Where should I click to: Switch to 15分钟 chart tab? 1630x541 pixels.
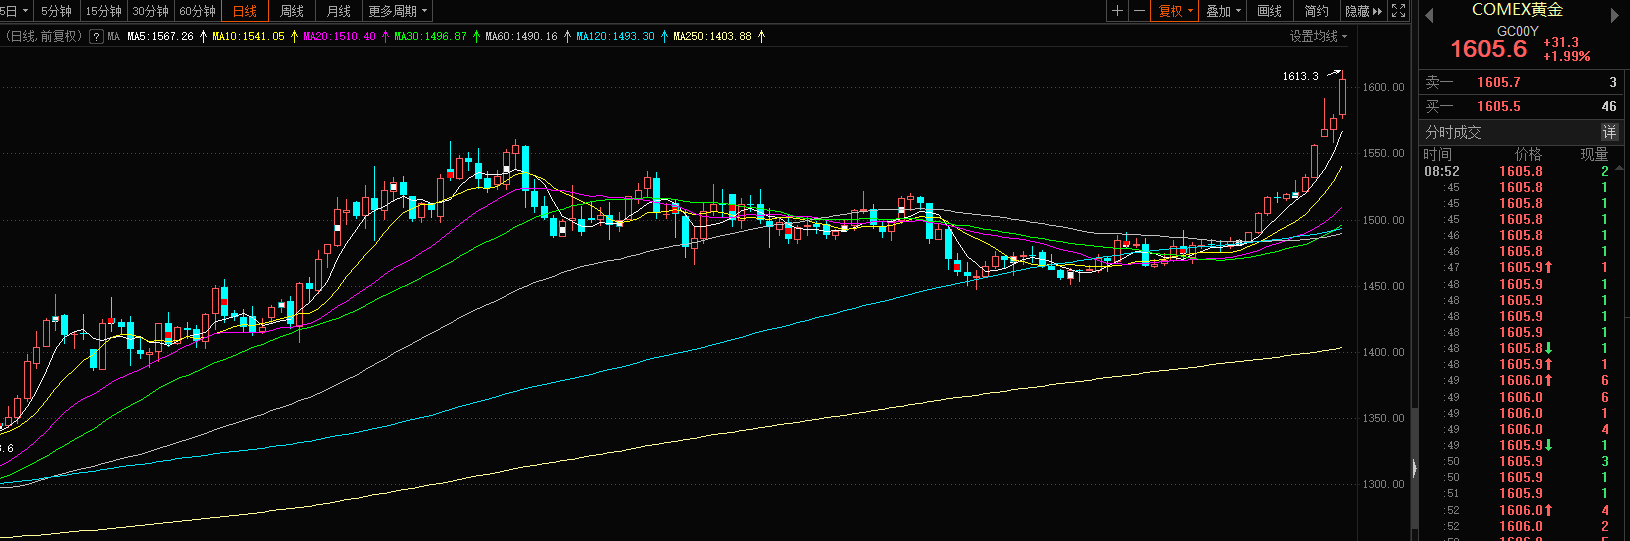104,11
